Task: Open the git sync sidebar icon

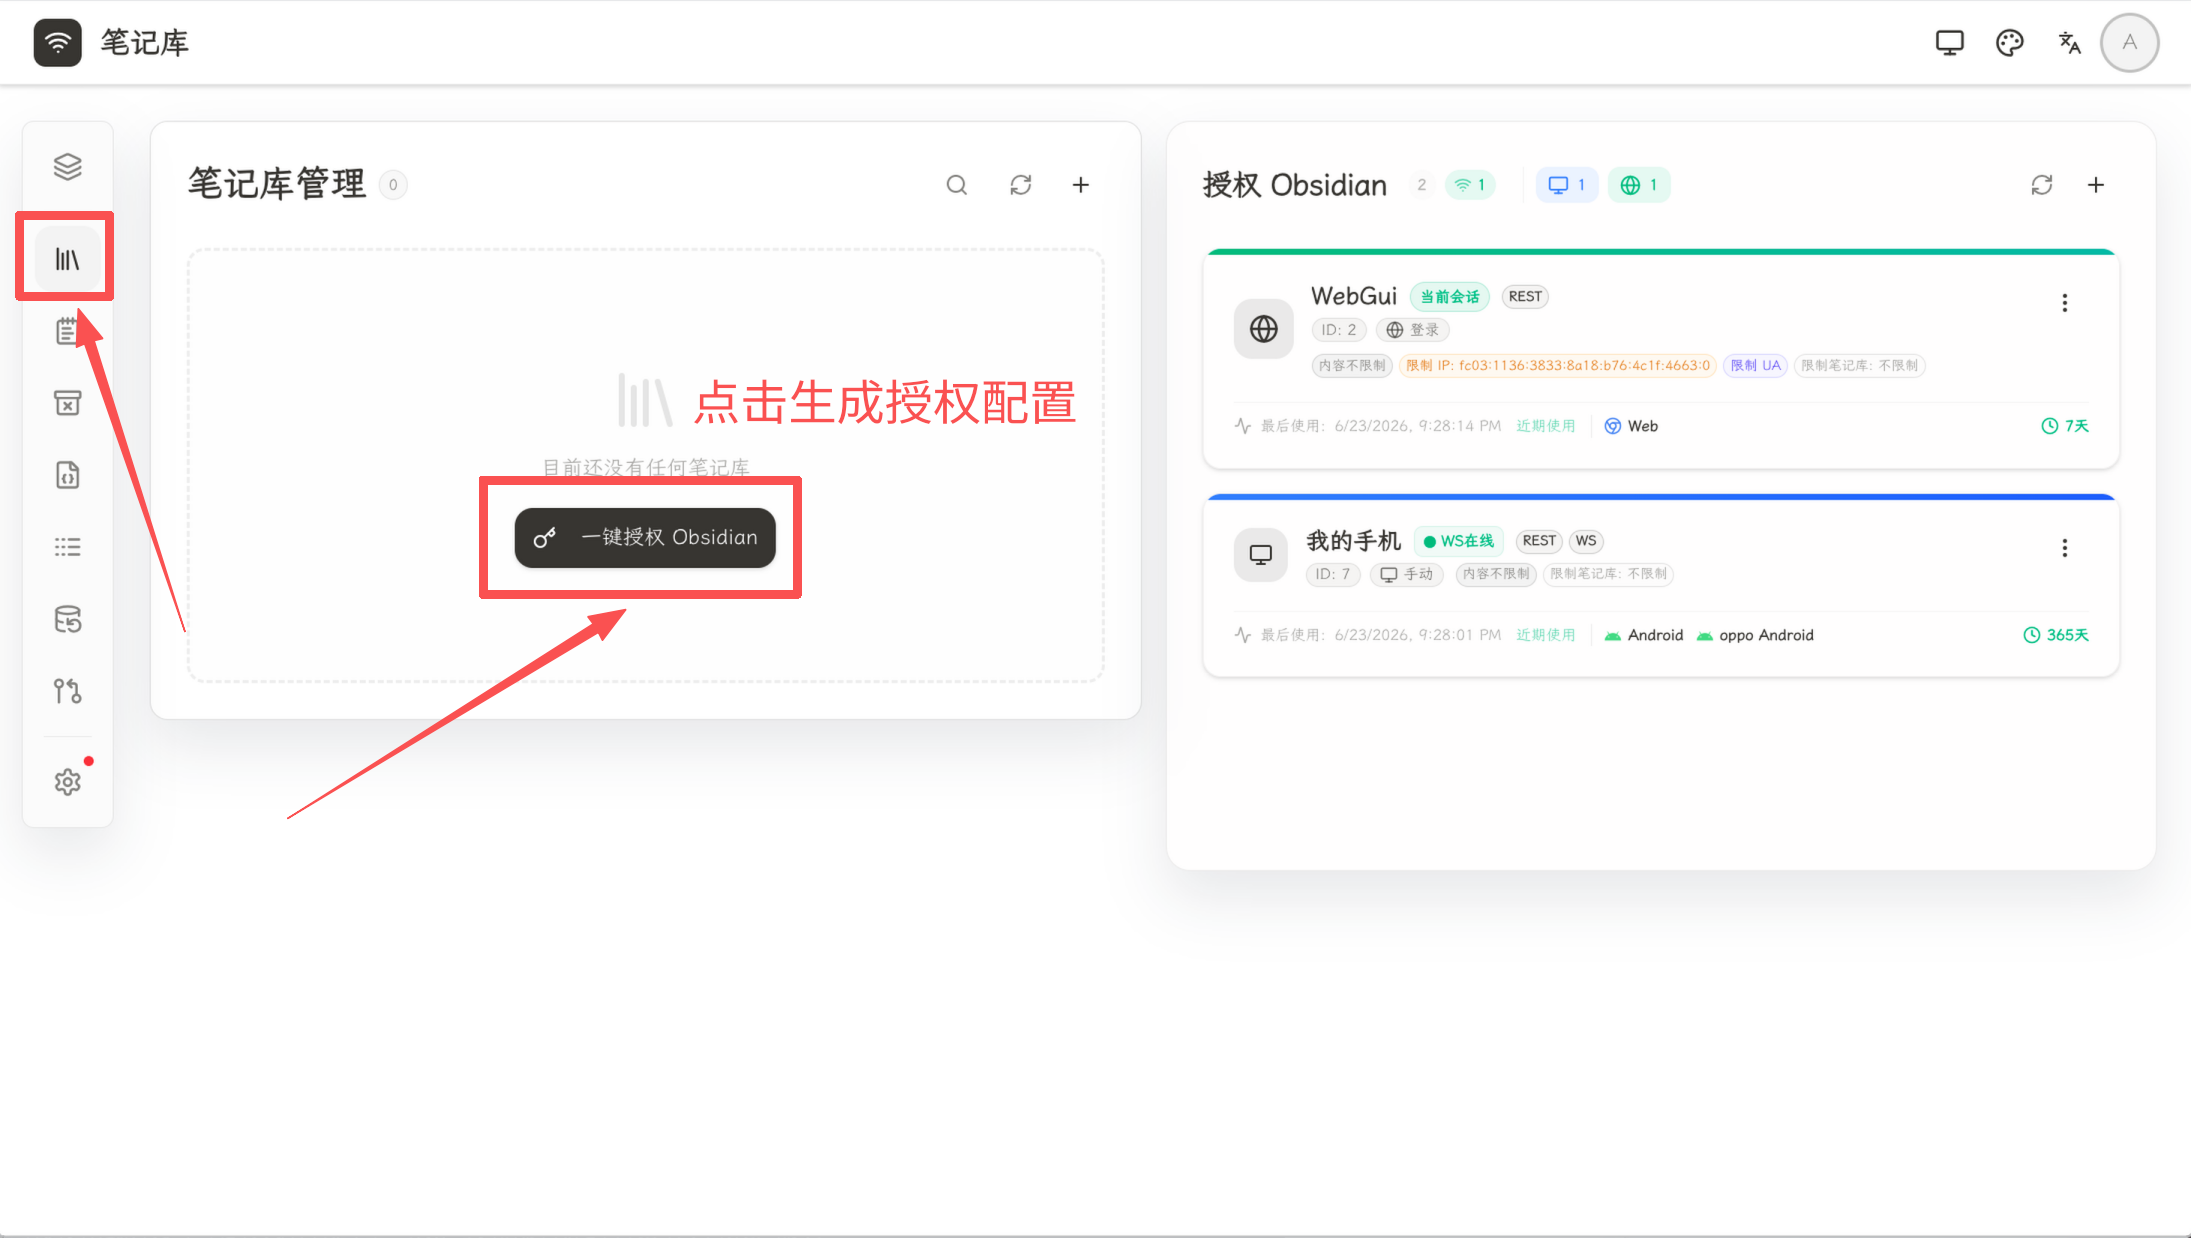Action: coord(67,691)
